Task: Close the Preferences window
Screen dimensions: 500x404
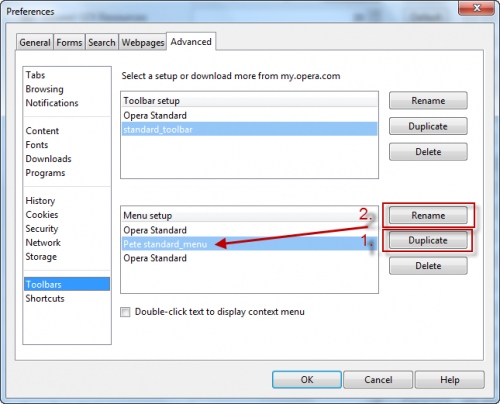Action: [477, 8]
